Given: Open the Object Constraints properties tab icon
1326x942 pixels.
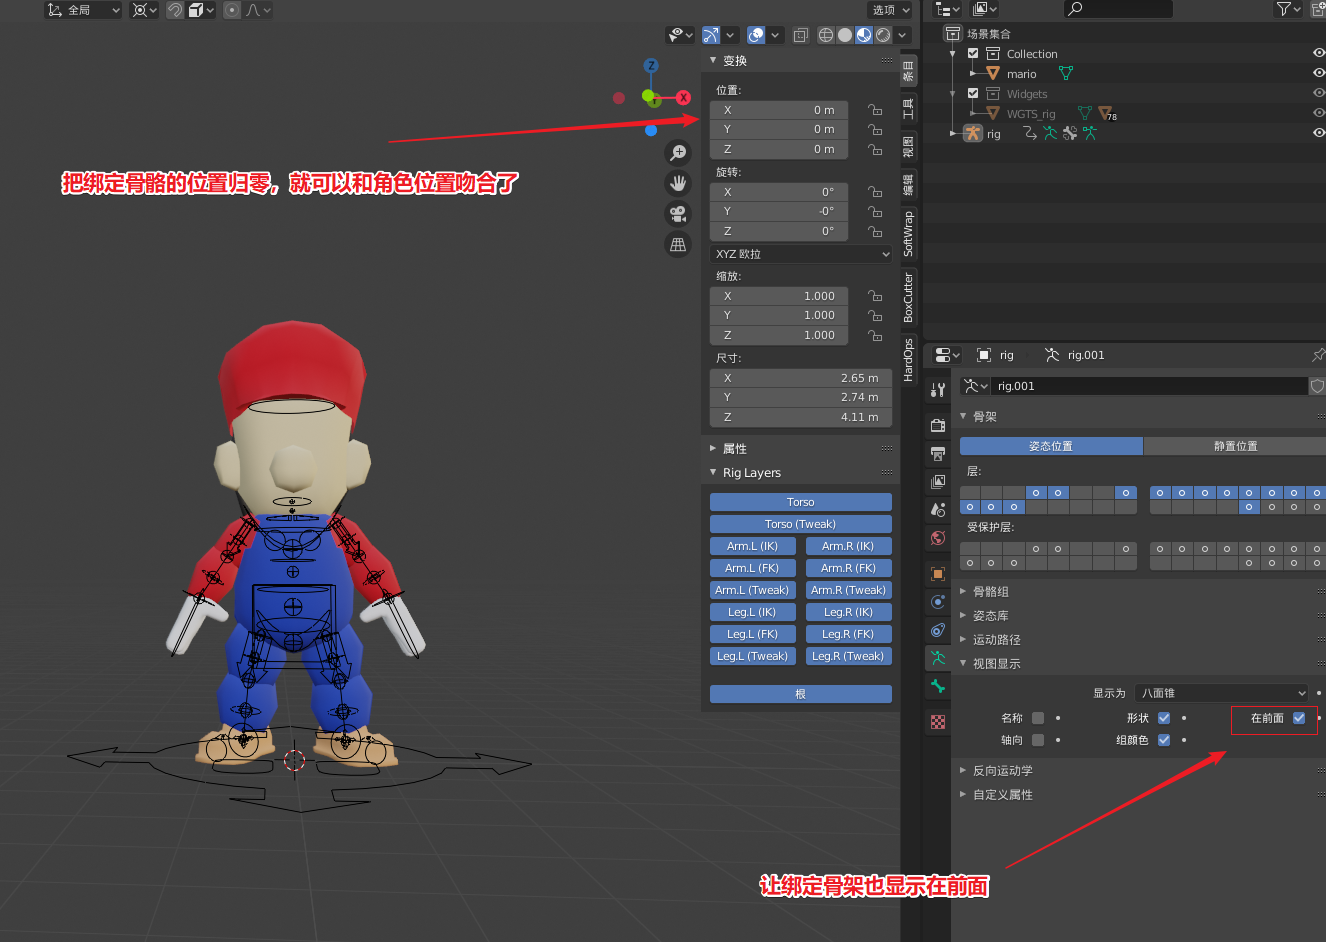Looking at the screenshot, I should 938,630.
